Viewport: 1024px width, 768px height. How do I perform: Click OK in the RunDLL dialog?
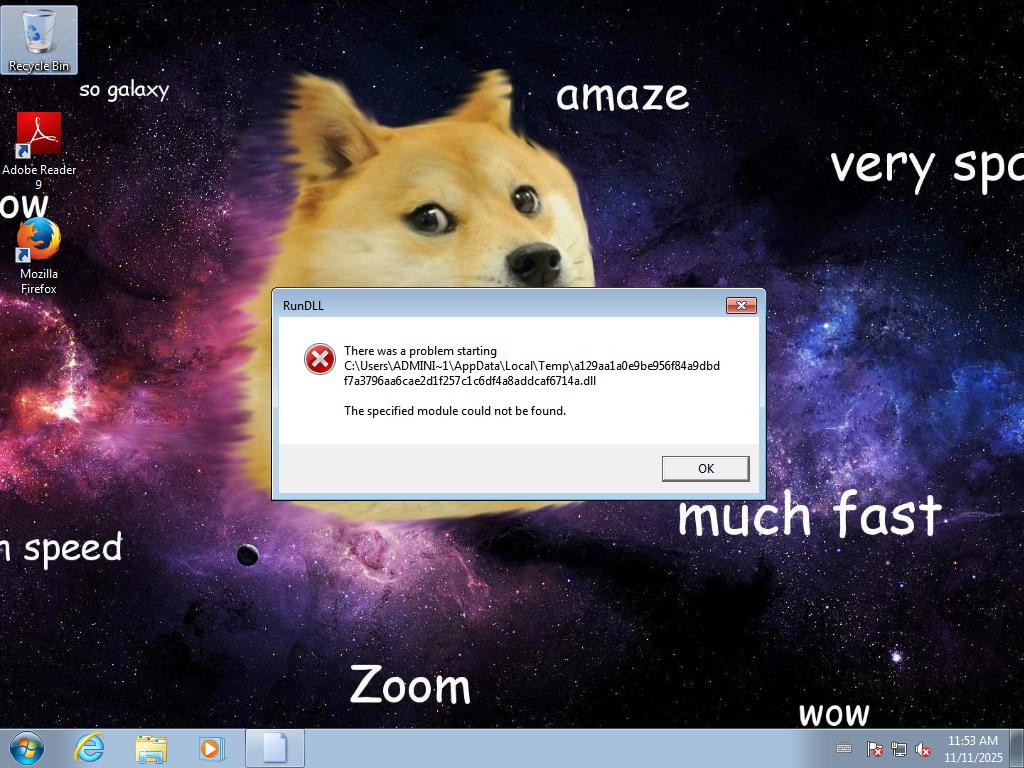(705, 468)
